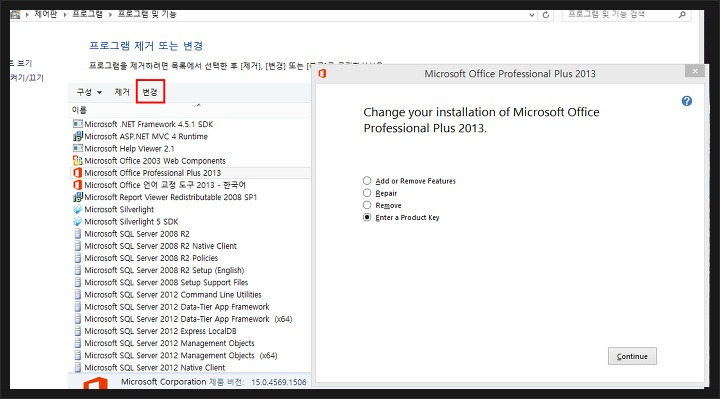
Task: Click the Continue button
Action: tap(632, 356)
